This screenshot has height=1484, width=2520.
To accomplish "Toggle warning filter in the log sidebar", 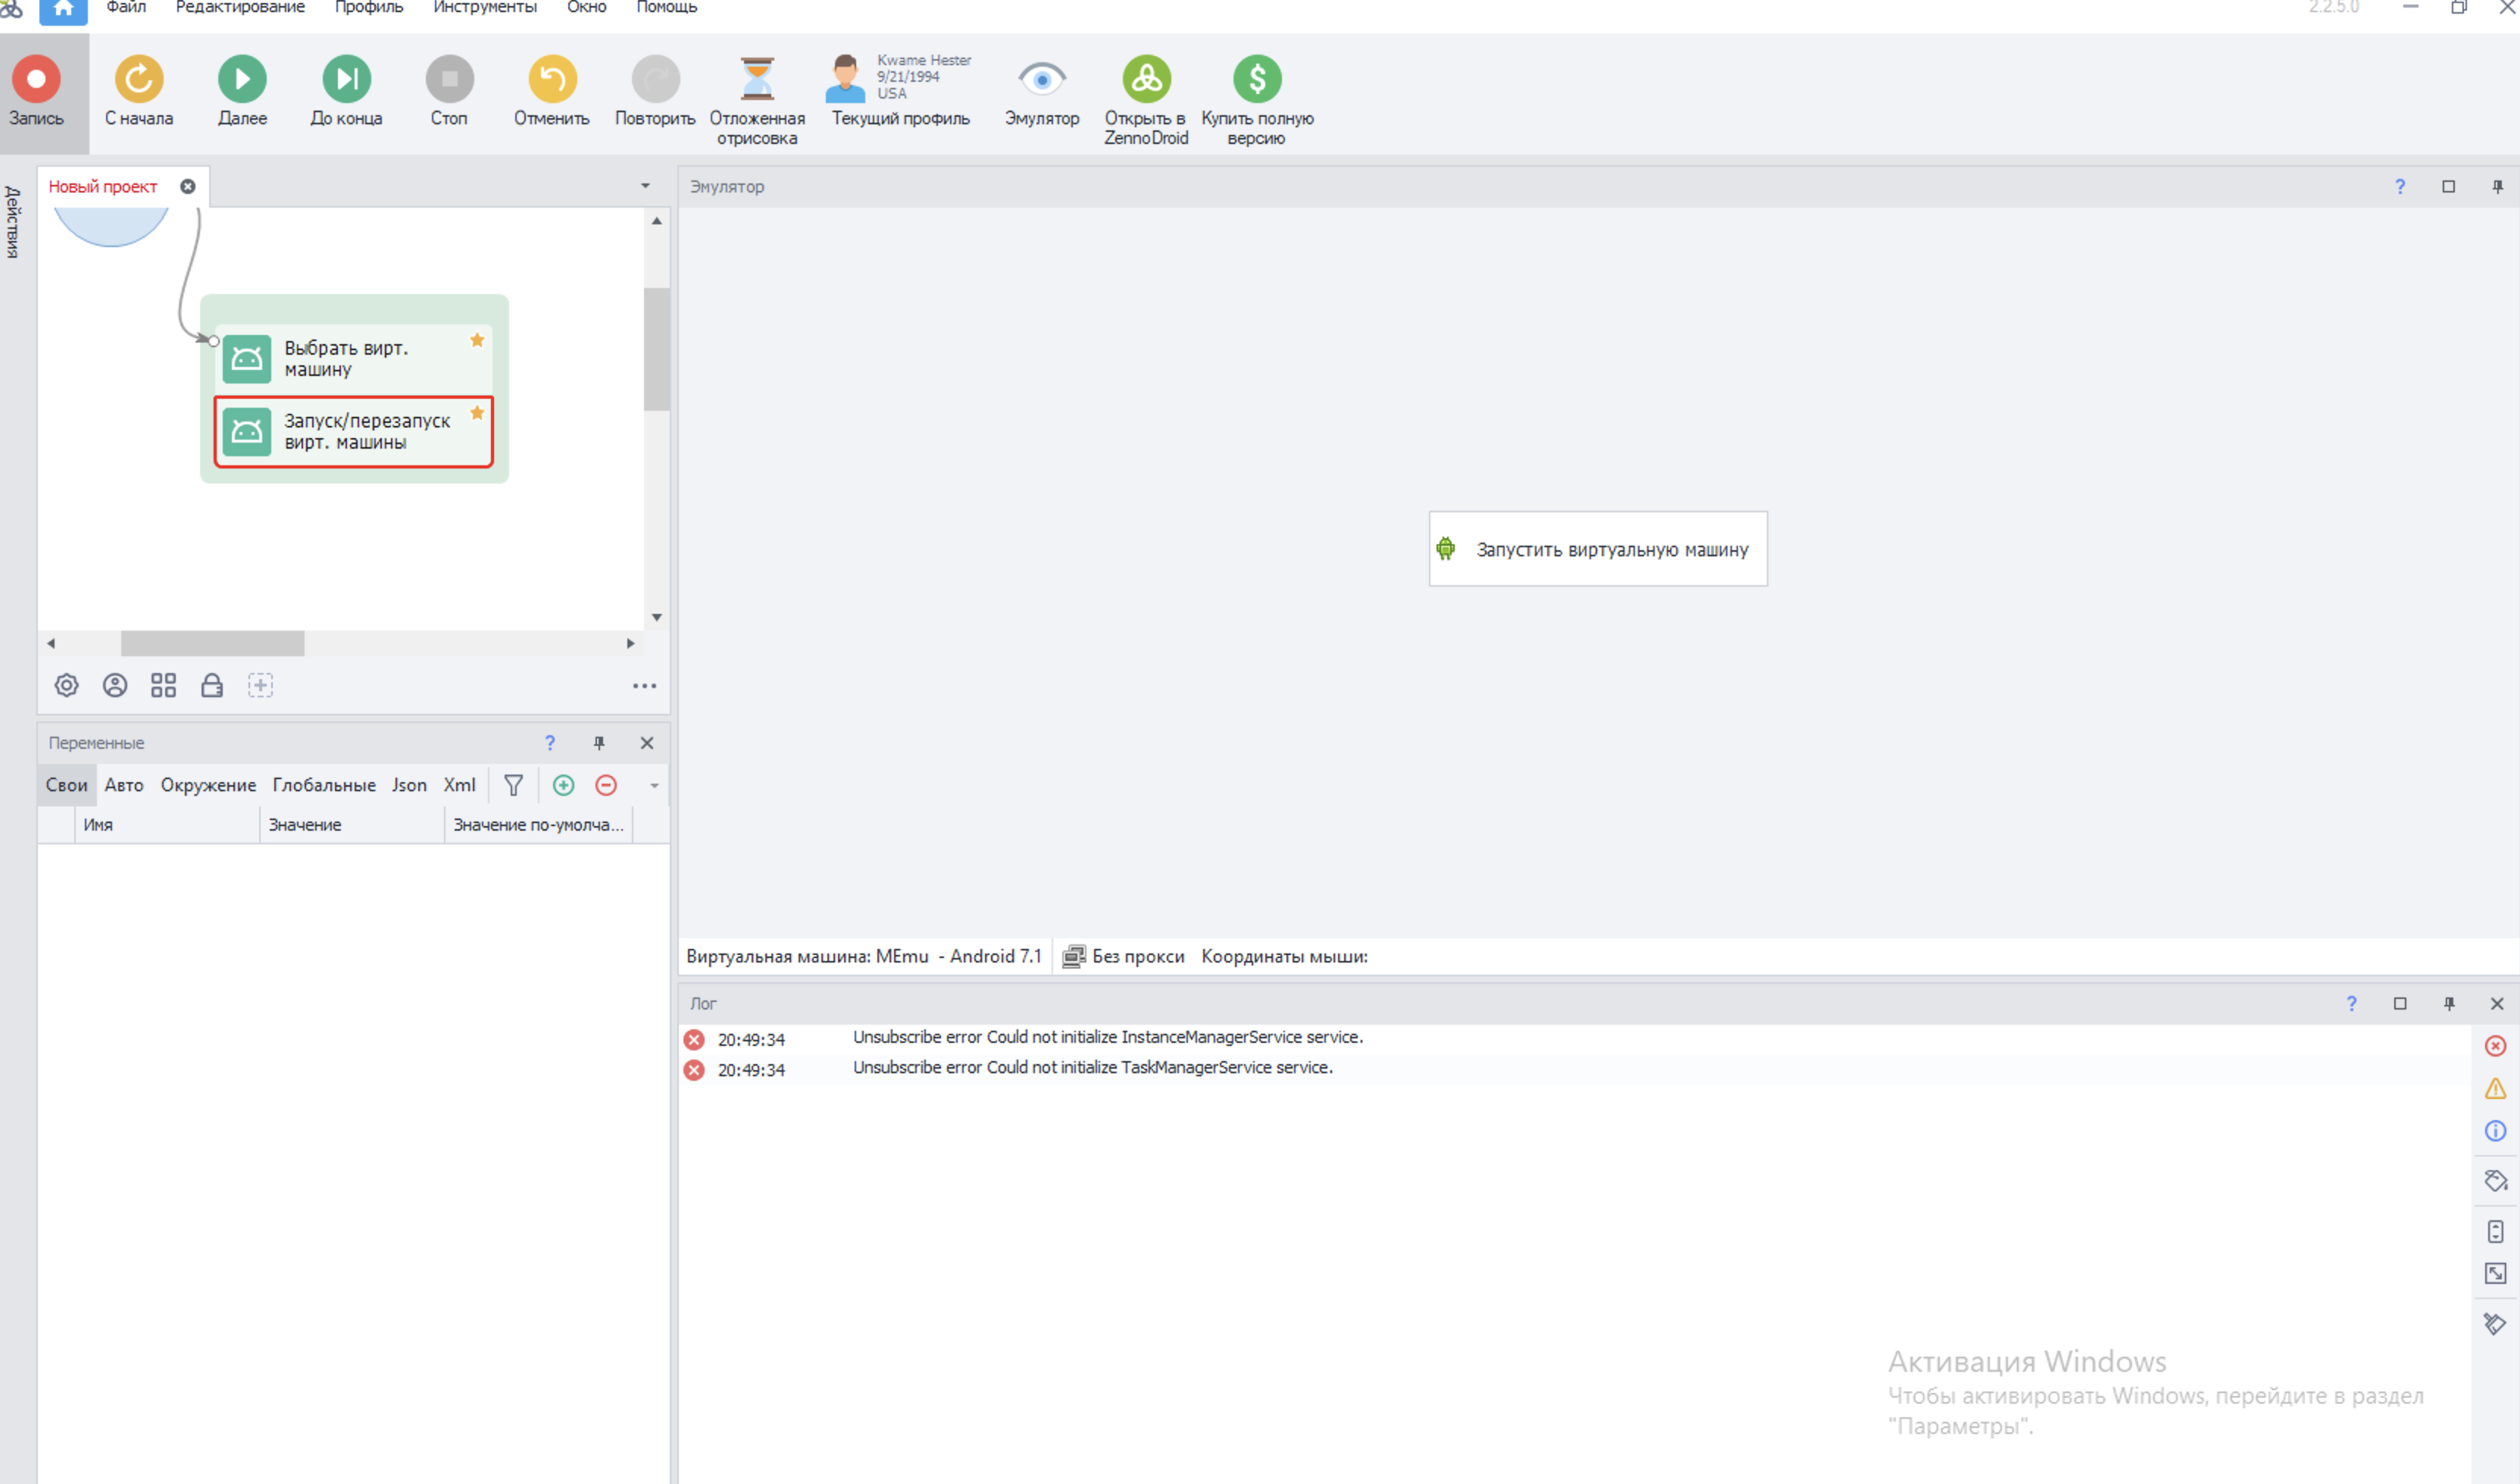I will tap(2495, 1089).
